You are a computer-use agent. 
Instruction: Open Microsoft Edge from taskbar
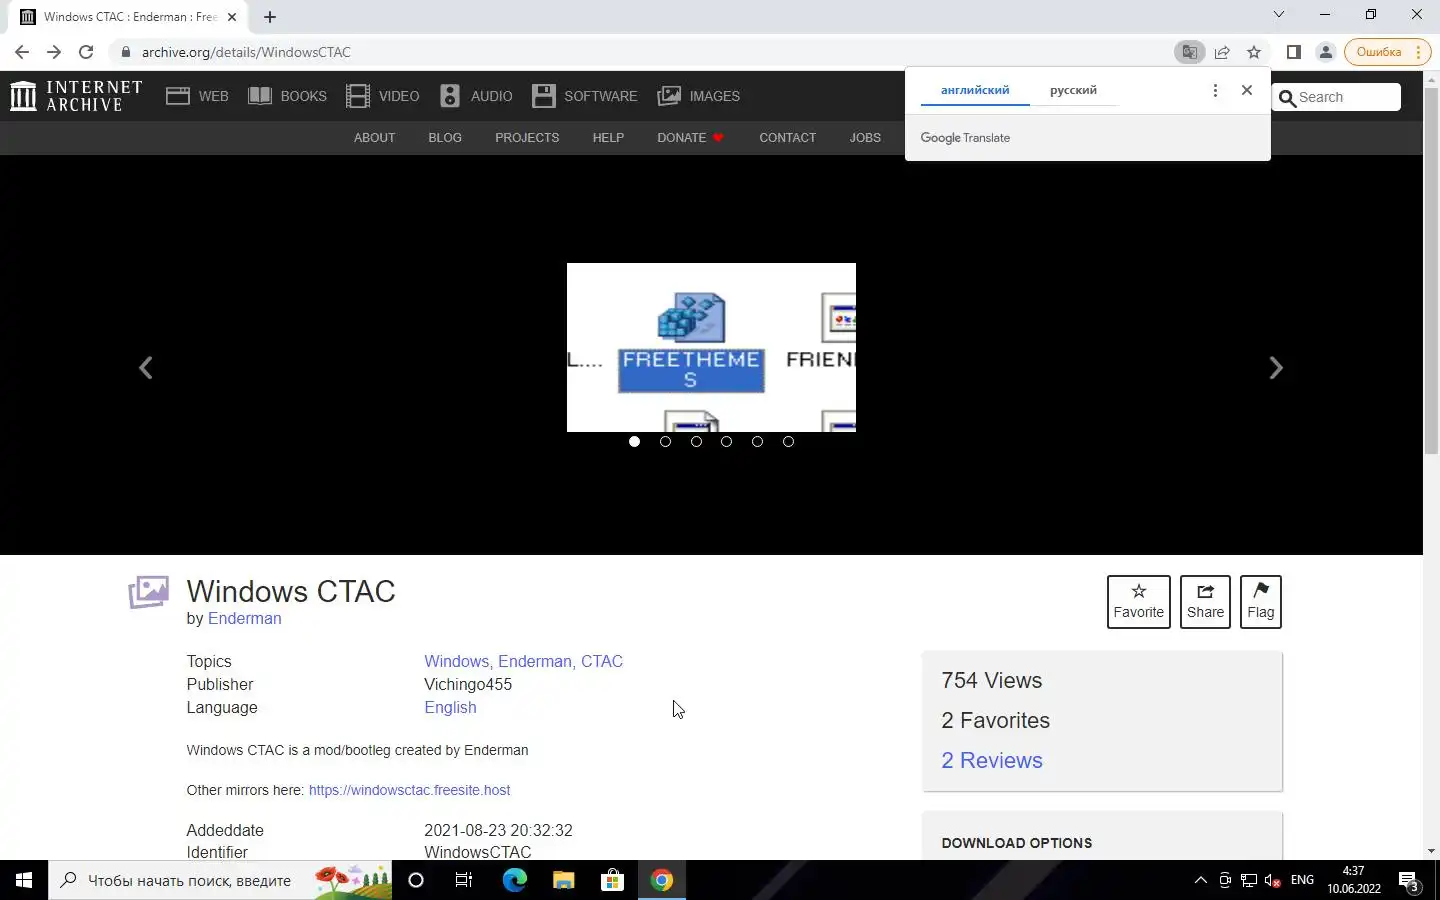coord(514,880)
